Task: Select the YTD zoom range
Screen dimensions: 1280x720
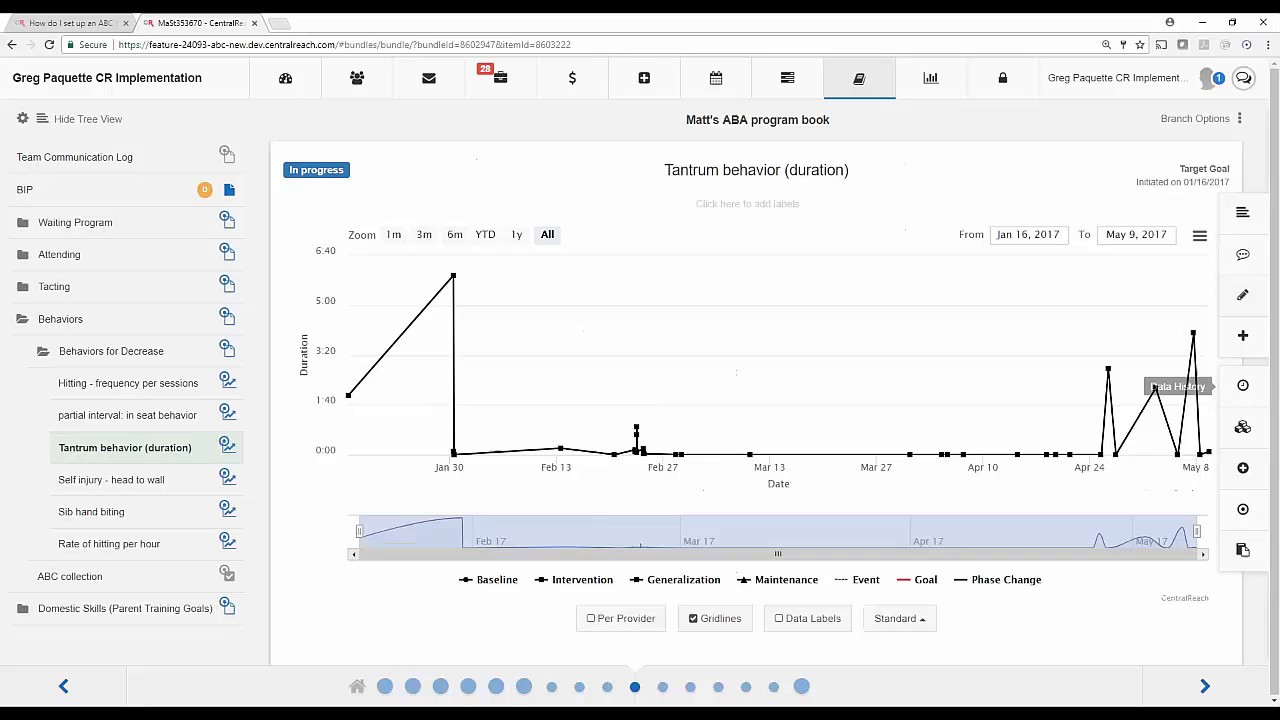Action: point(485,235)
